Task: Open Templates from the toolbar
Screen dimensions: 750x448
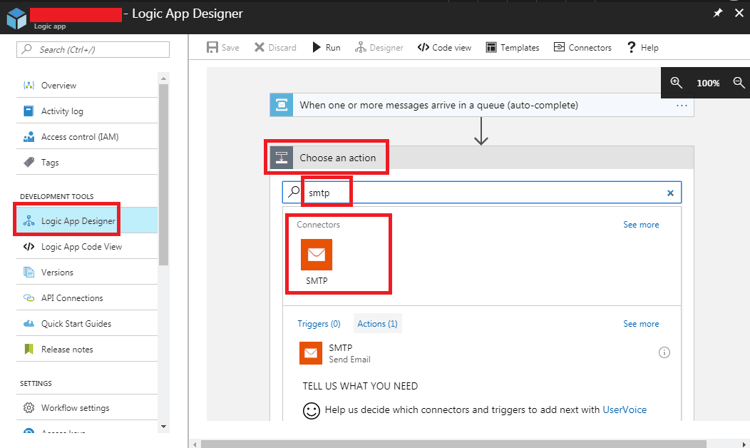Action: tap(512, 47)
